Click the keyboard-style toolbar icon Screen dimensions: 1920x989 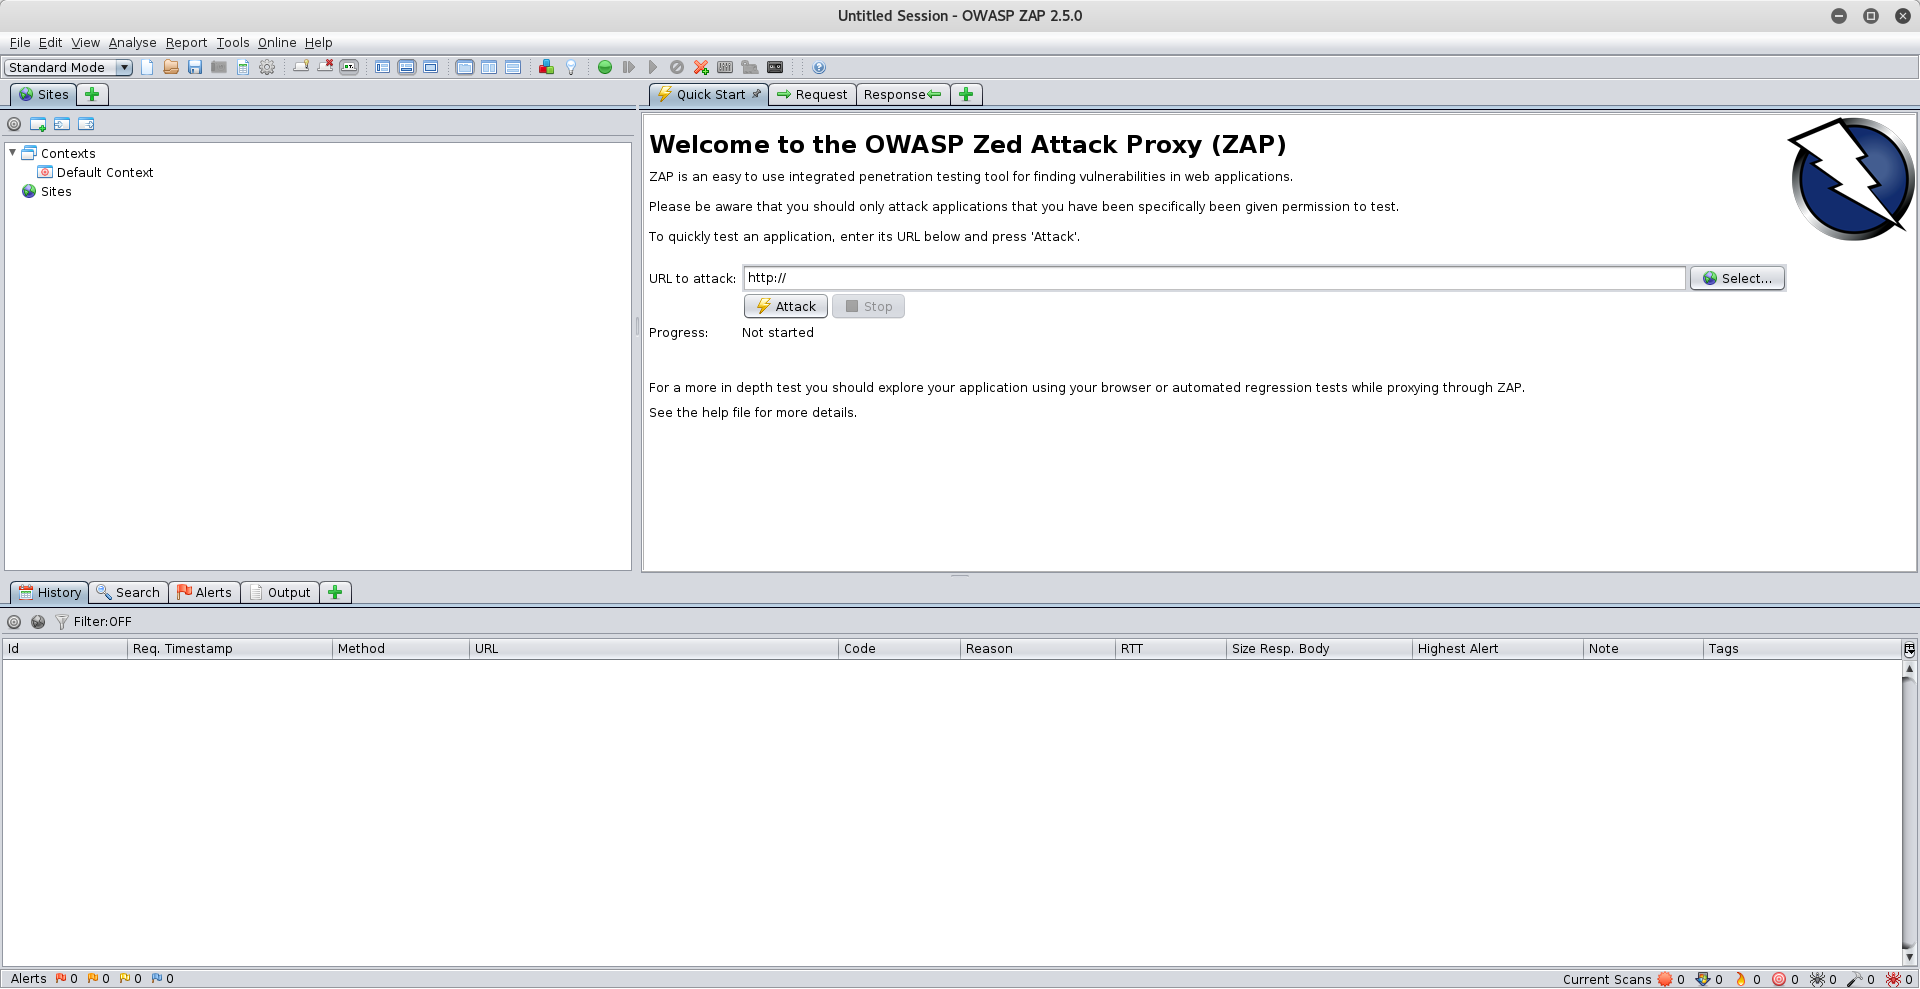click(725, 67)
